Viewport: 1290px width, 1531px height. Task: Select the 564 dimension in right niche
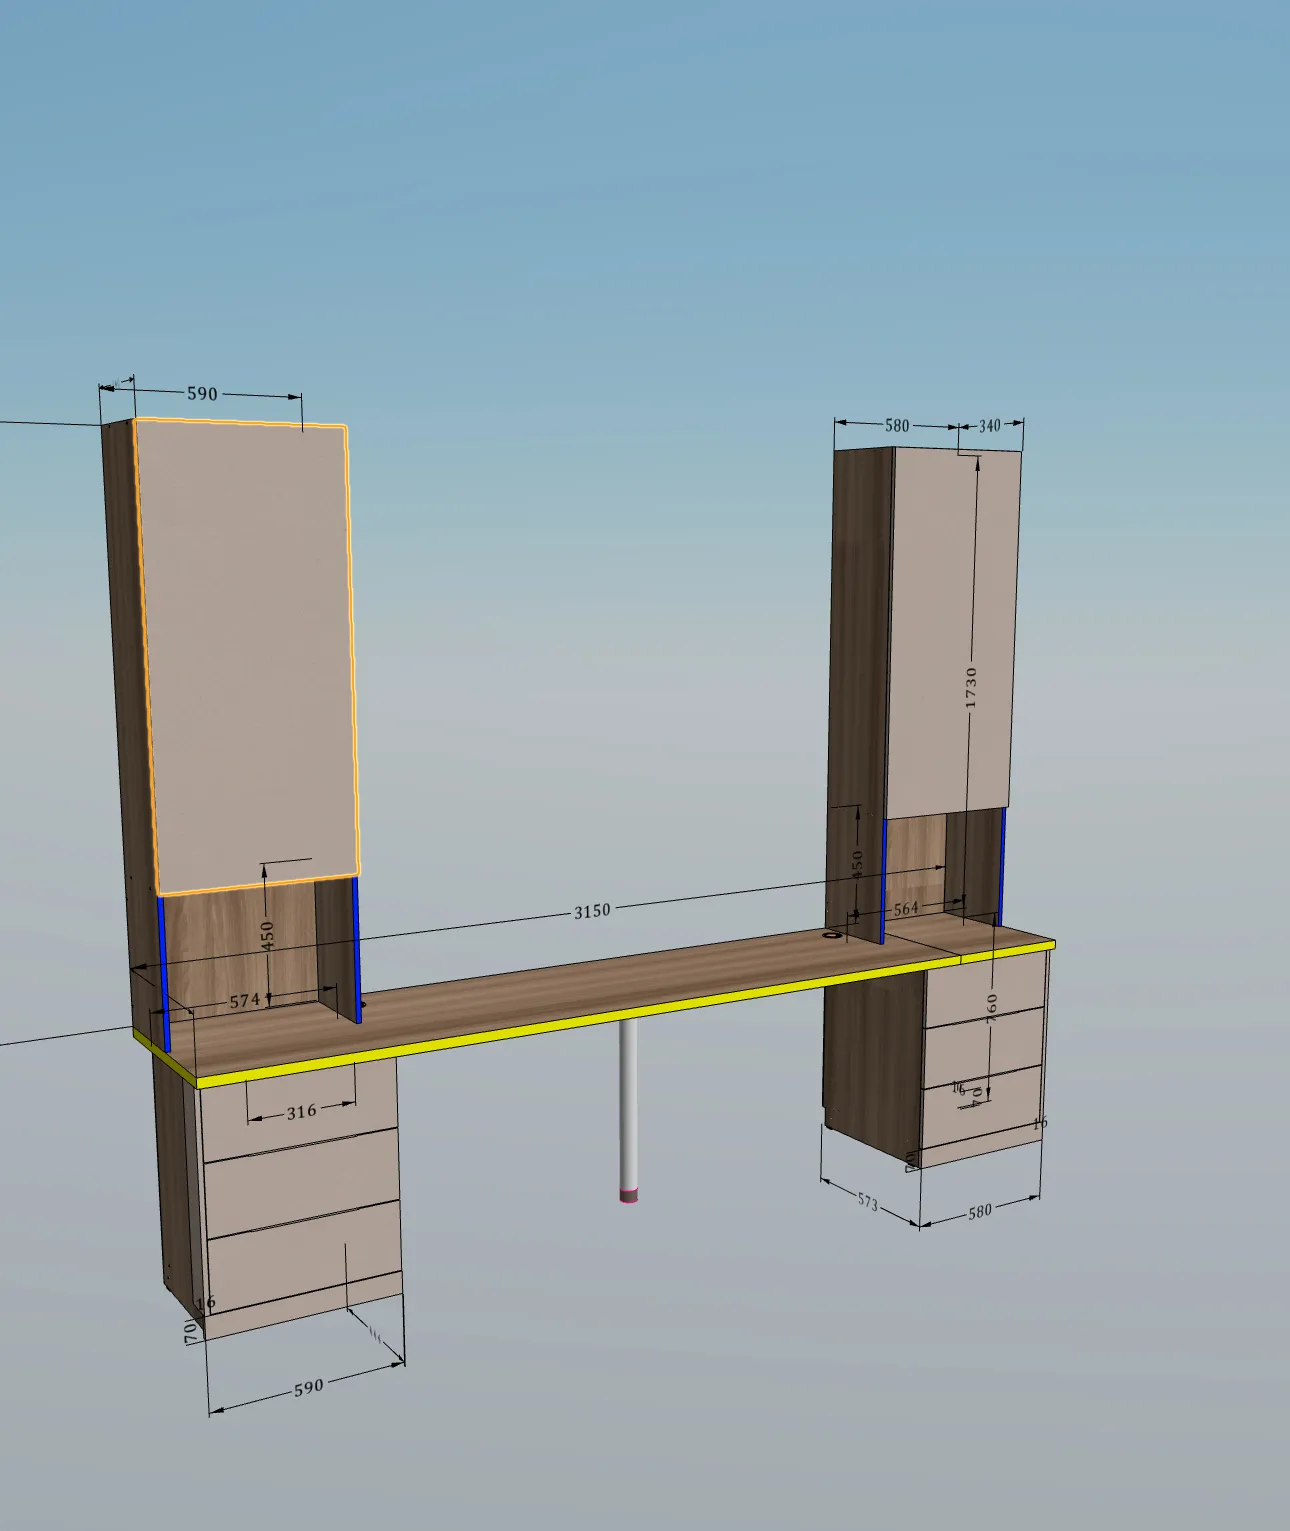[x=905, y=909]
